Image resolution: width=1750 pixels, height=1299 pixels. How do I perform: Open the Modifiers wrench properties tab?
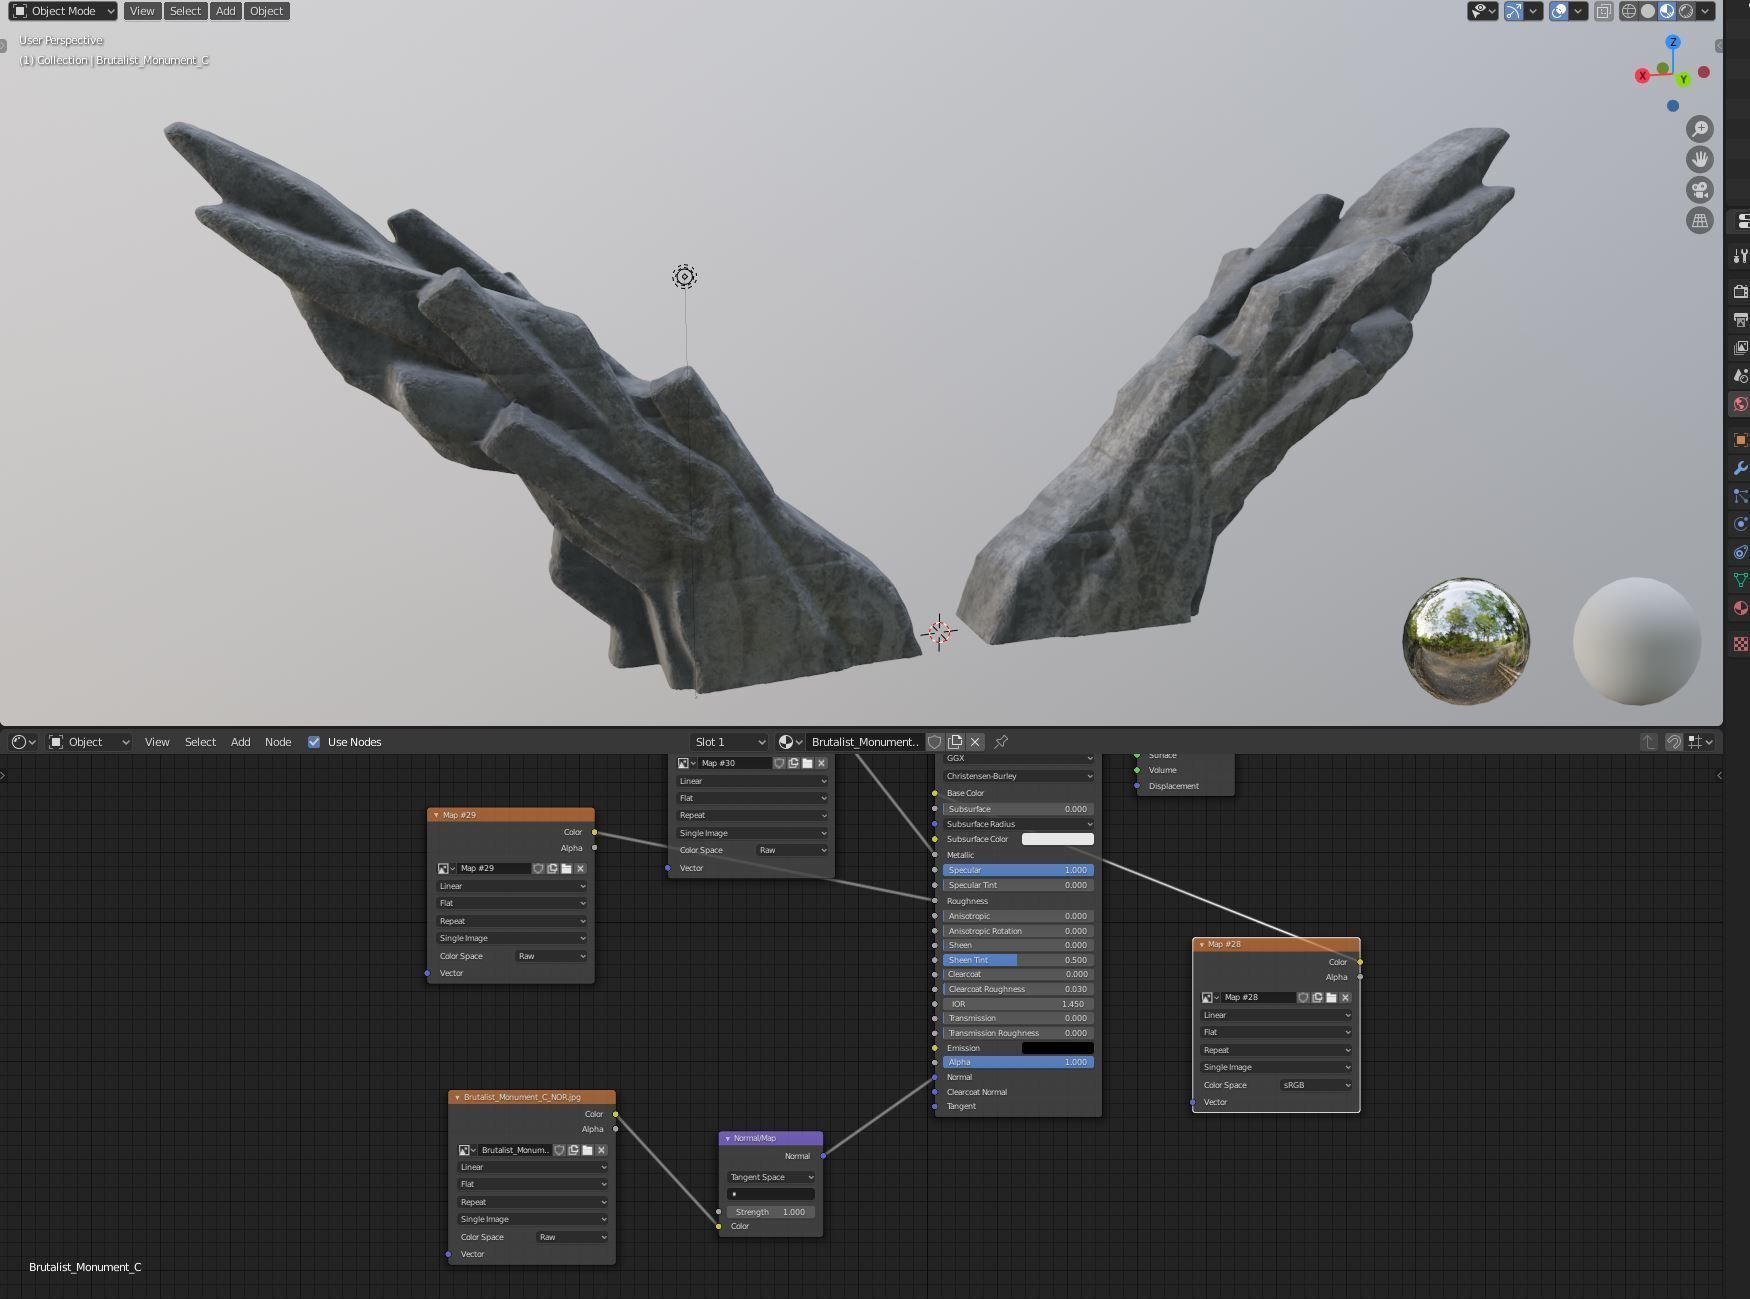point(1740,468)
